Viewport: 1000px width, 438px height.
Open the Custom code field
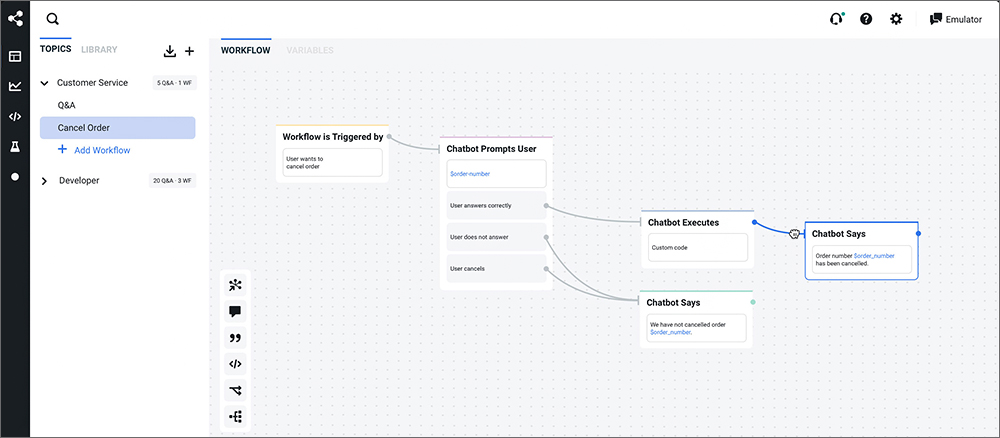coord(698,247)
